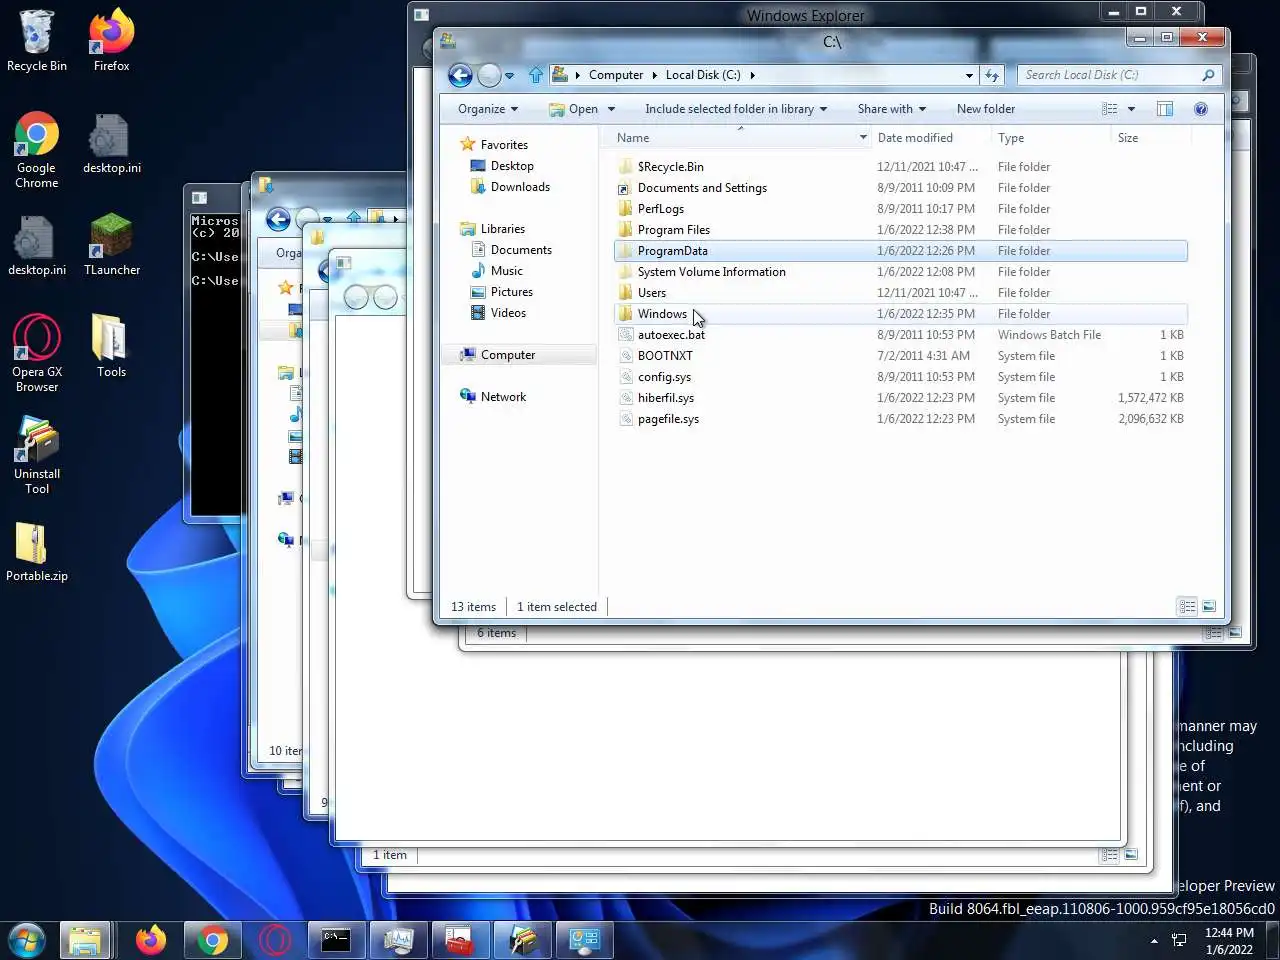
Task: Select the hiberfil.sys file
Action: tap(900, 398)
